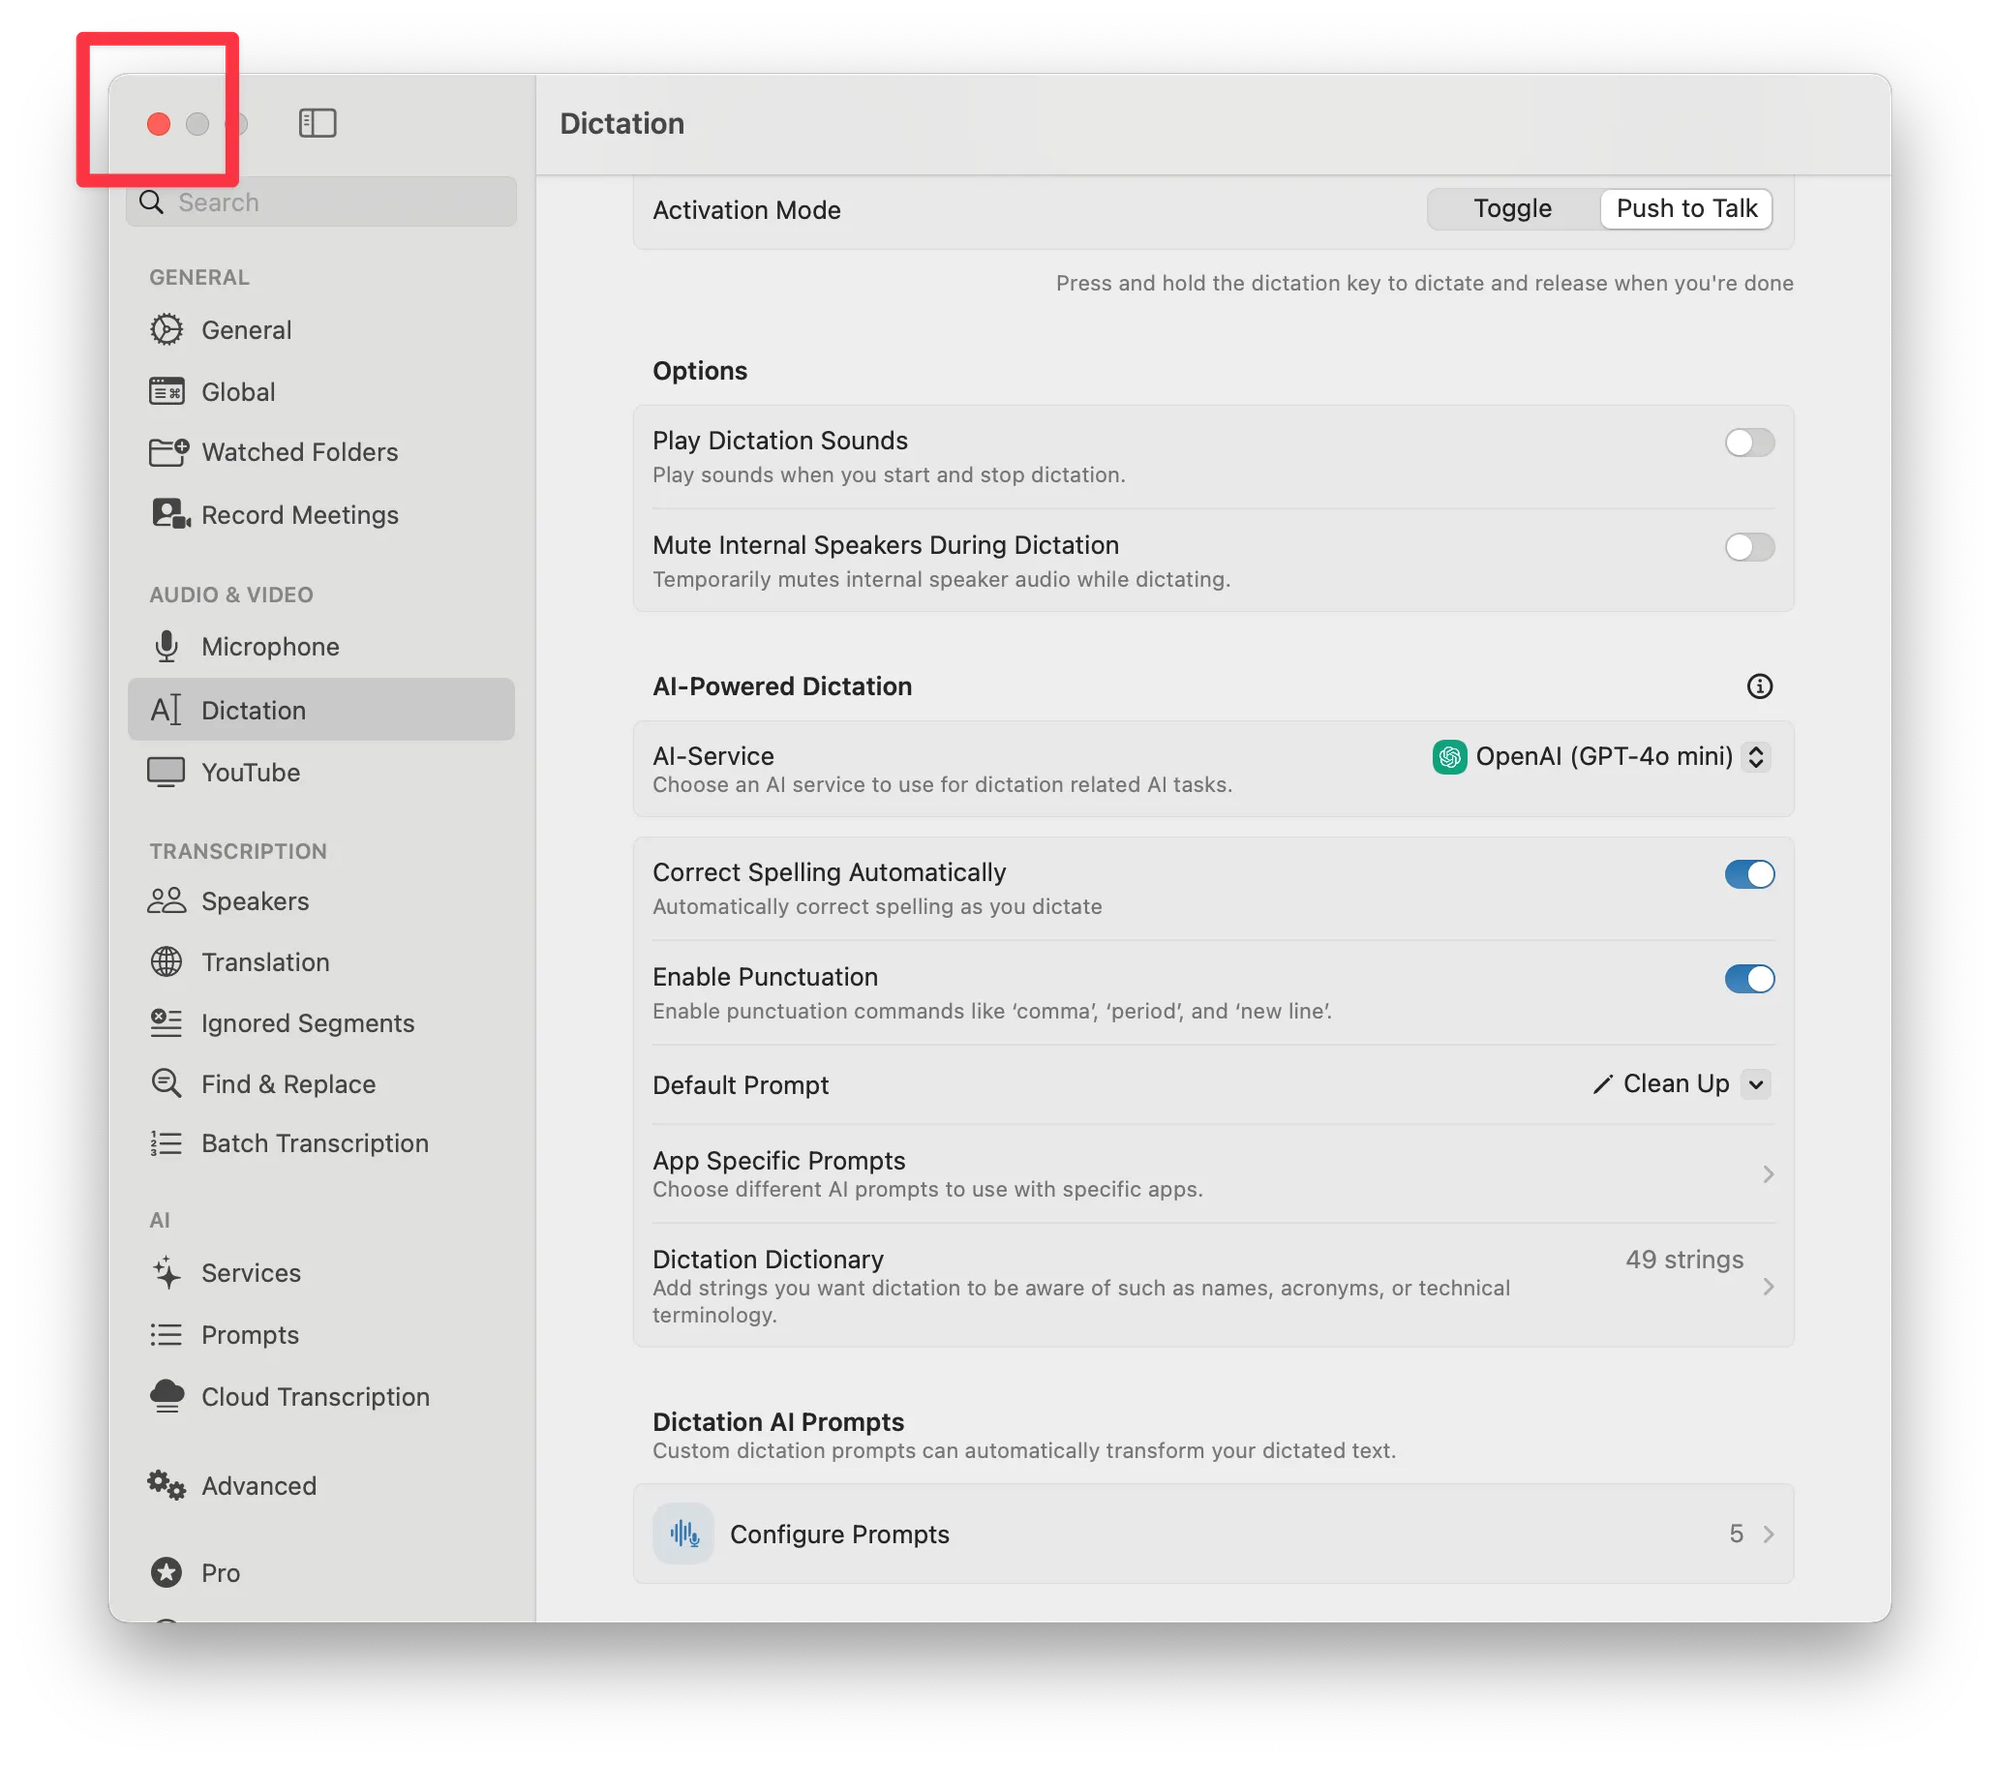Turn off Enable Punctuation switch
2000x1766 pixels.
click(x=1749, y=978)
